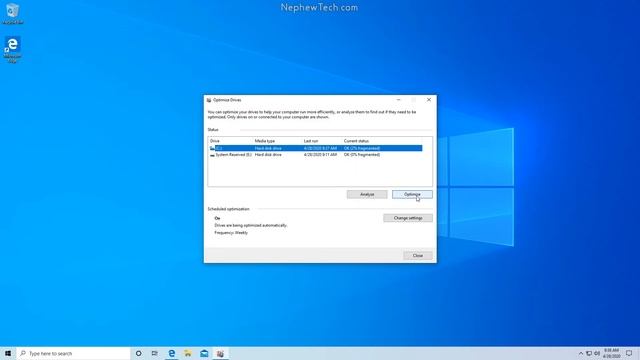Open Change settings for scheduled optimization
640x360 pixels.
point(408,218)
